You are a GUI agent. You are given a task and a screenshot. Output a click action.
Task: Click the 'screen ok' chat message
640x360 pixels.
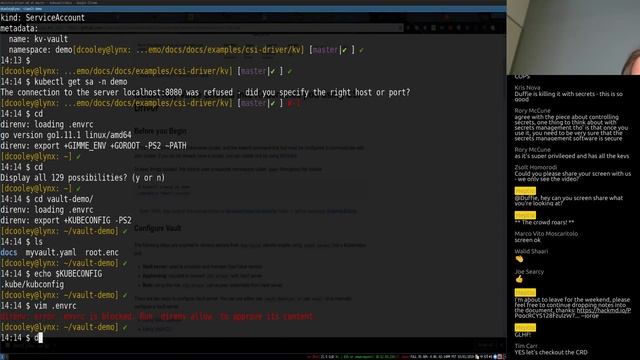pyautogui.click(x=527, y=240)
